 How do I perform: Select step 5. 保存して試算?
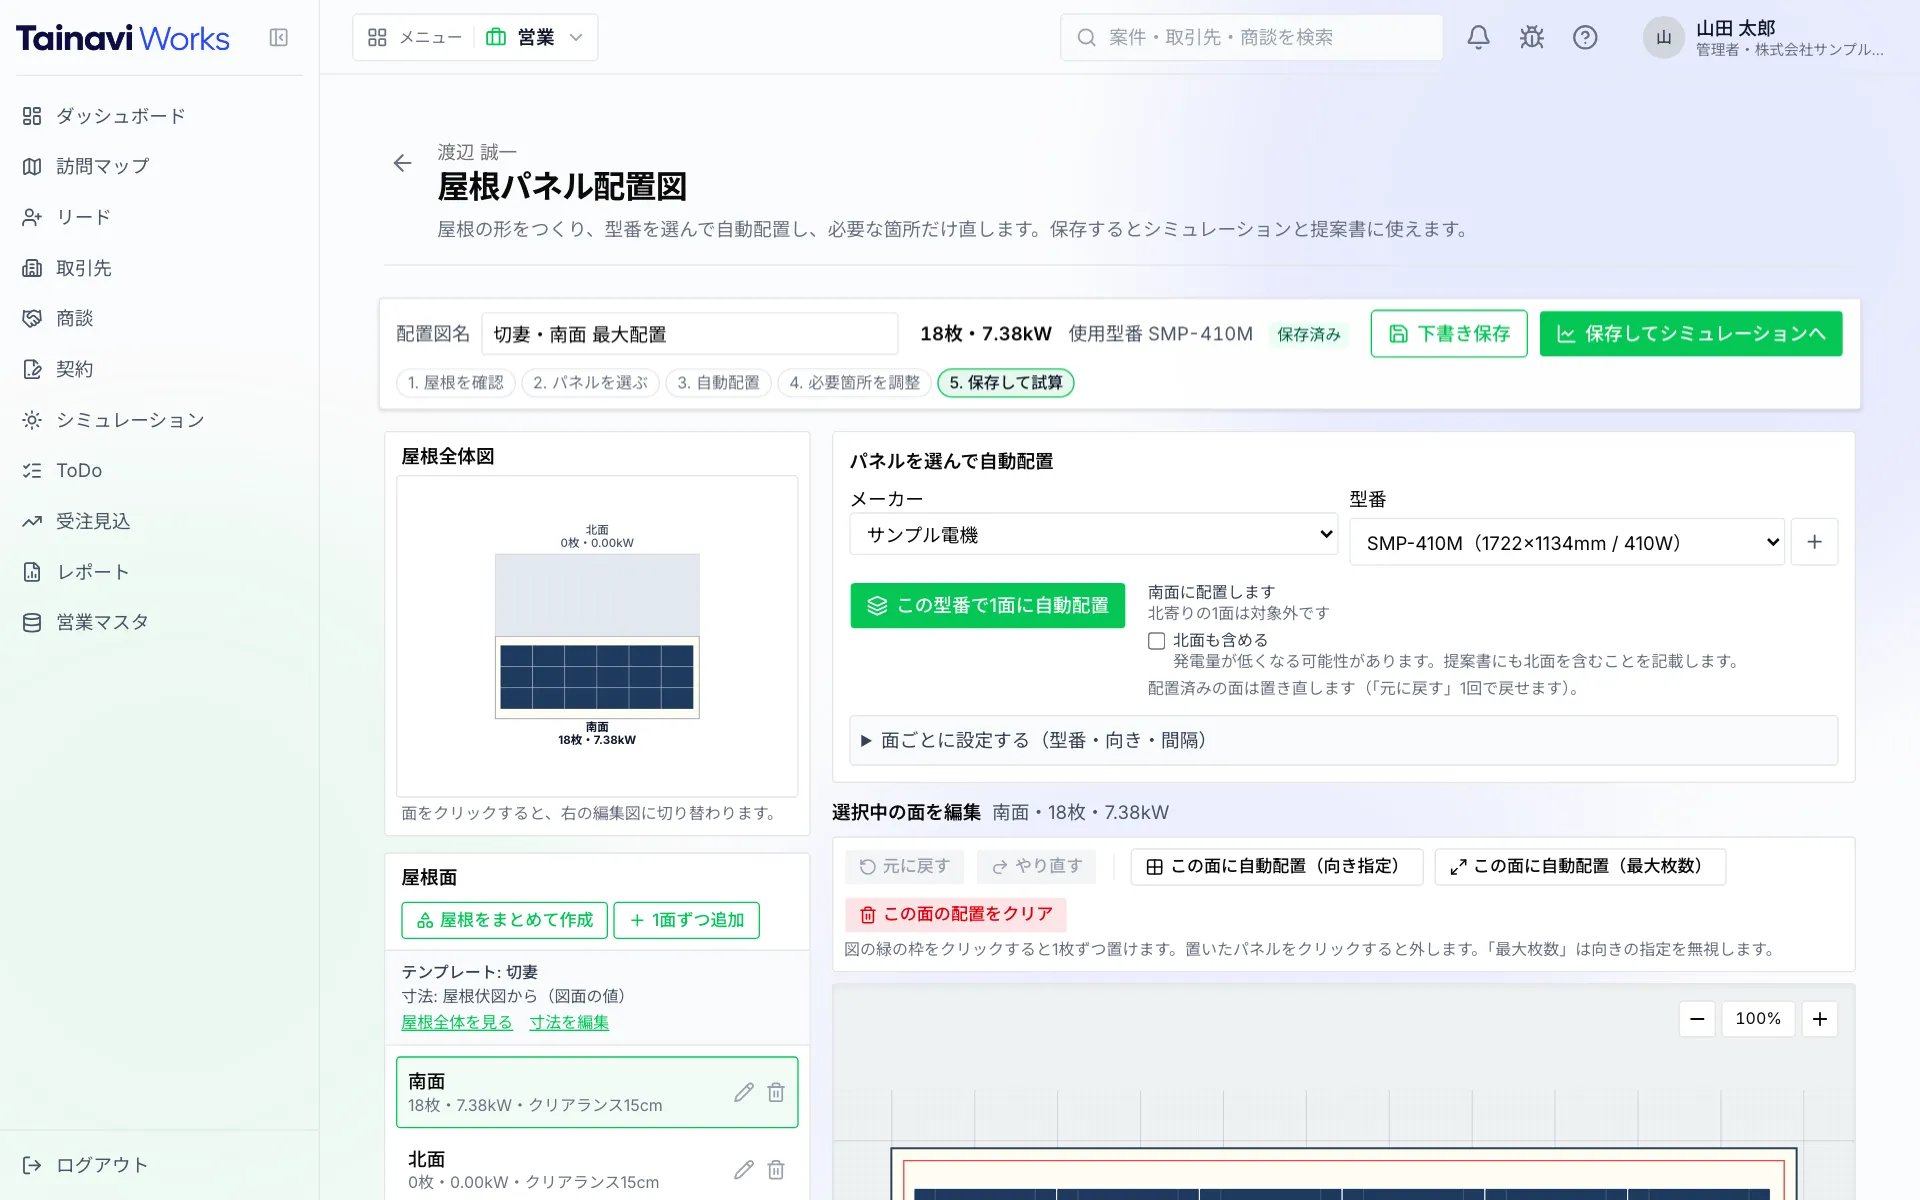(1006, 383)
